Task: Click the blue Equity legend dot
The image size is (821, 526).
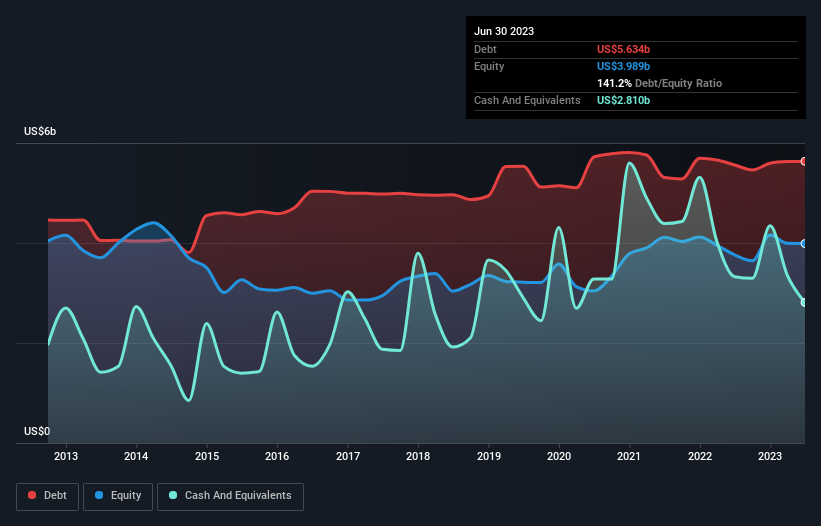Action: tap(99, 495)
